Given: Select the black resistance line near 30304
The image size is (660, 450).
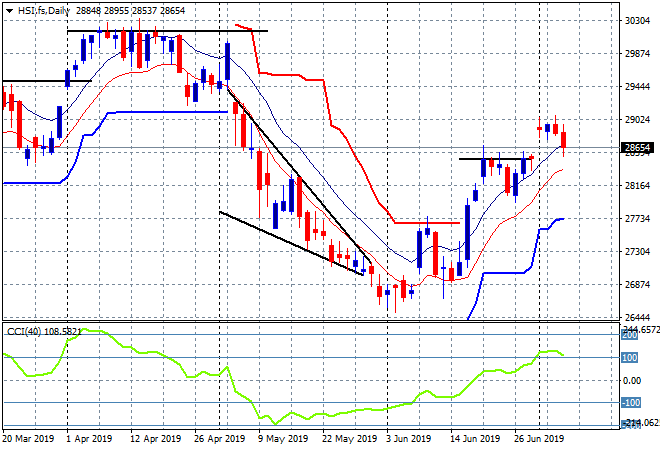Looking at the screenshot, I should point(168,31).
